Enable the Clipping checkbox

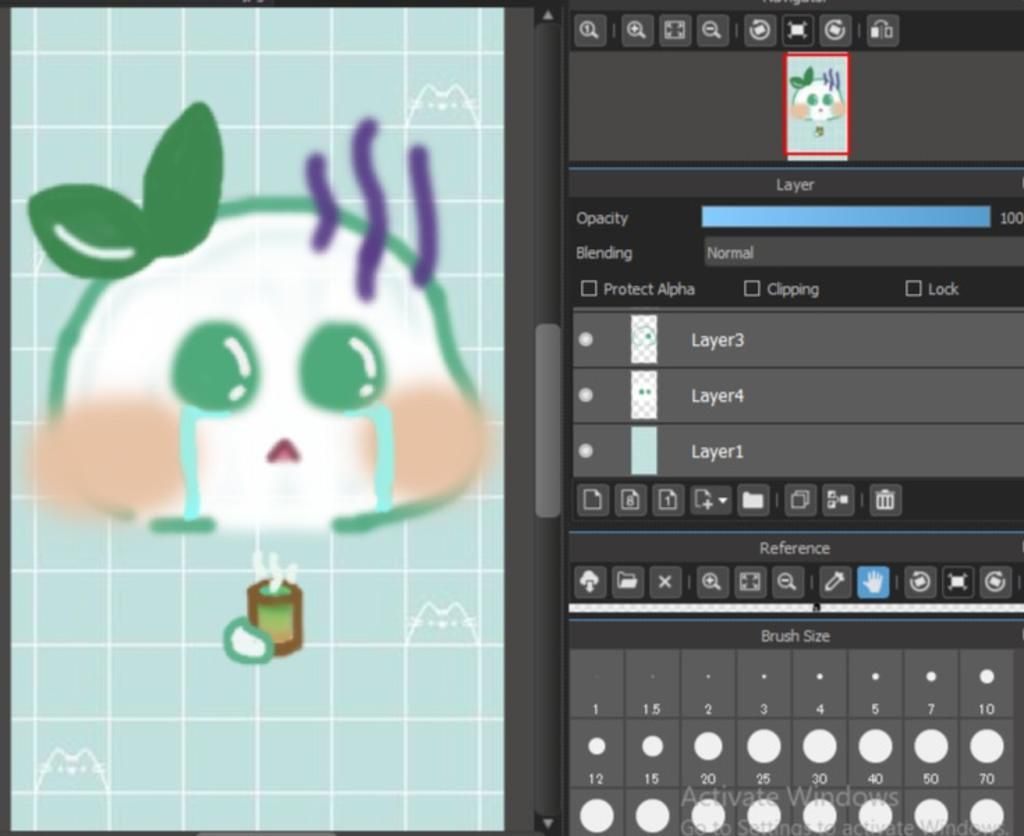tap(752, 289)
